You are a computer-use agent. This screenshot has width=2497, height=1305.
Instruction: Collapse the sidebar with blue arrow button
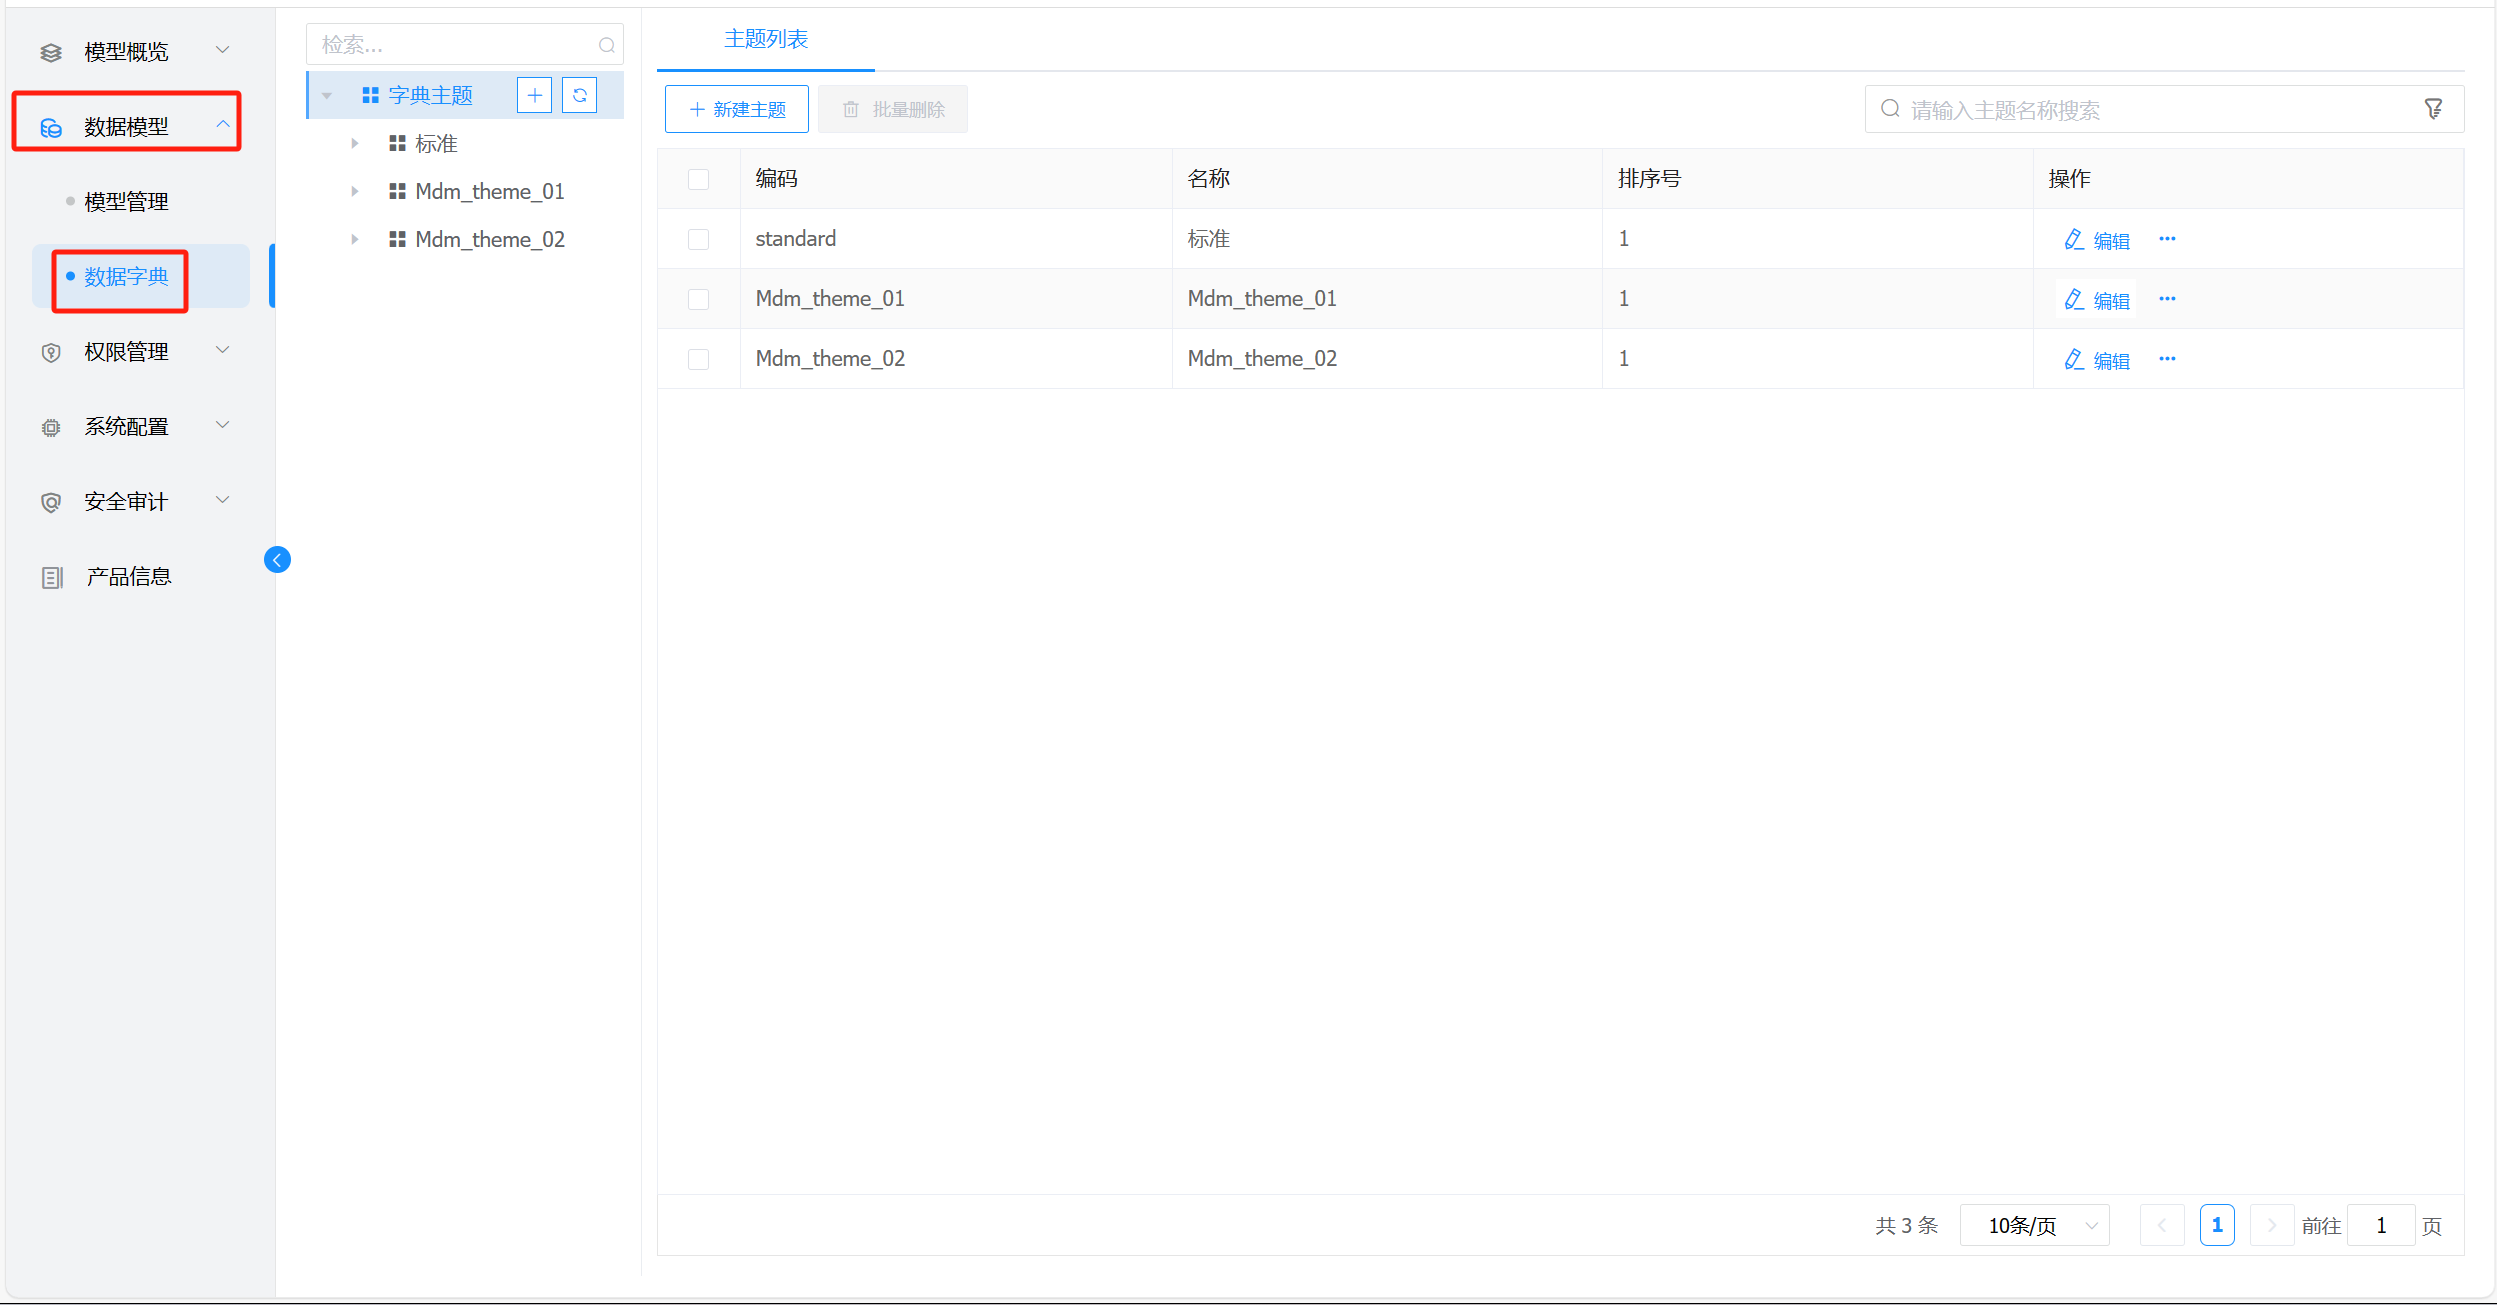277,560
